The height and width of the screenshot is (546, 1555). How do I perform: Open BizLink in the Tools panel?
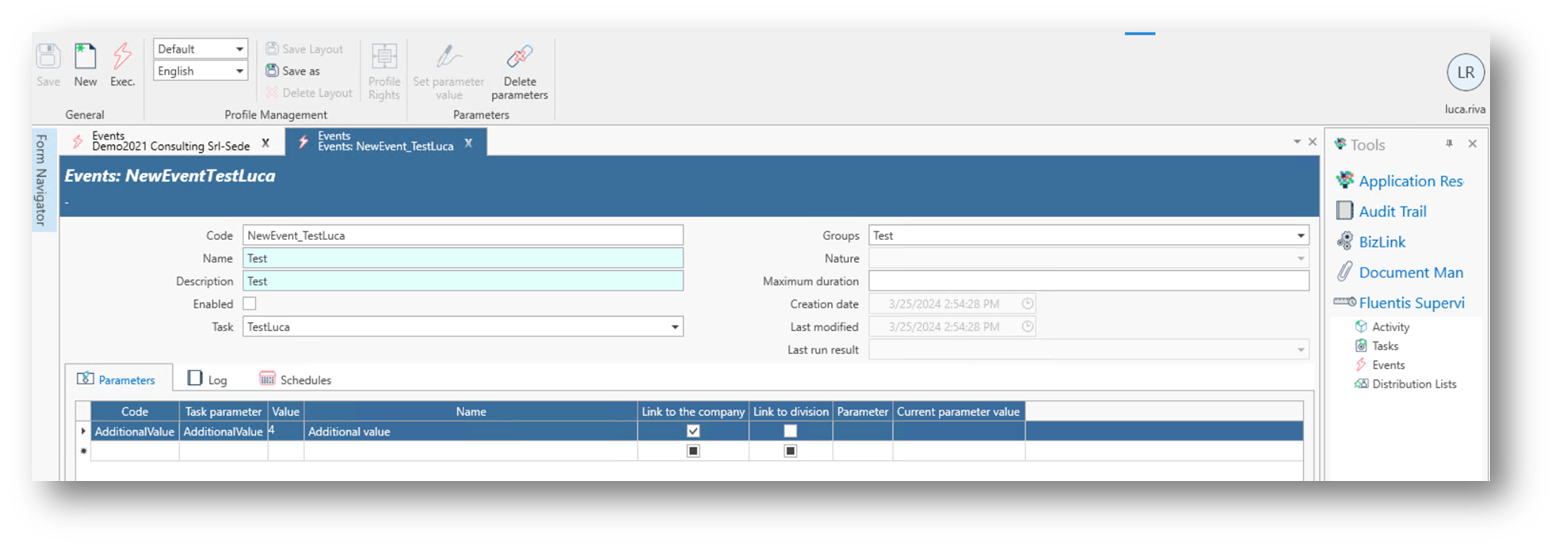coord(1381,242)
